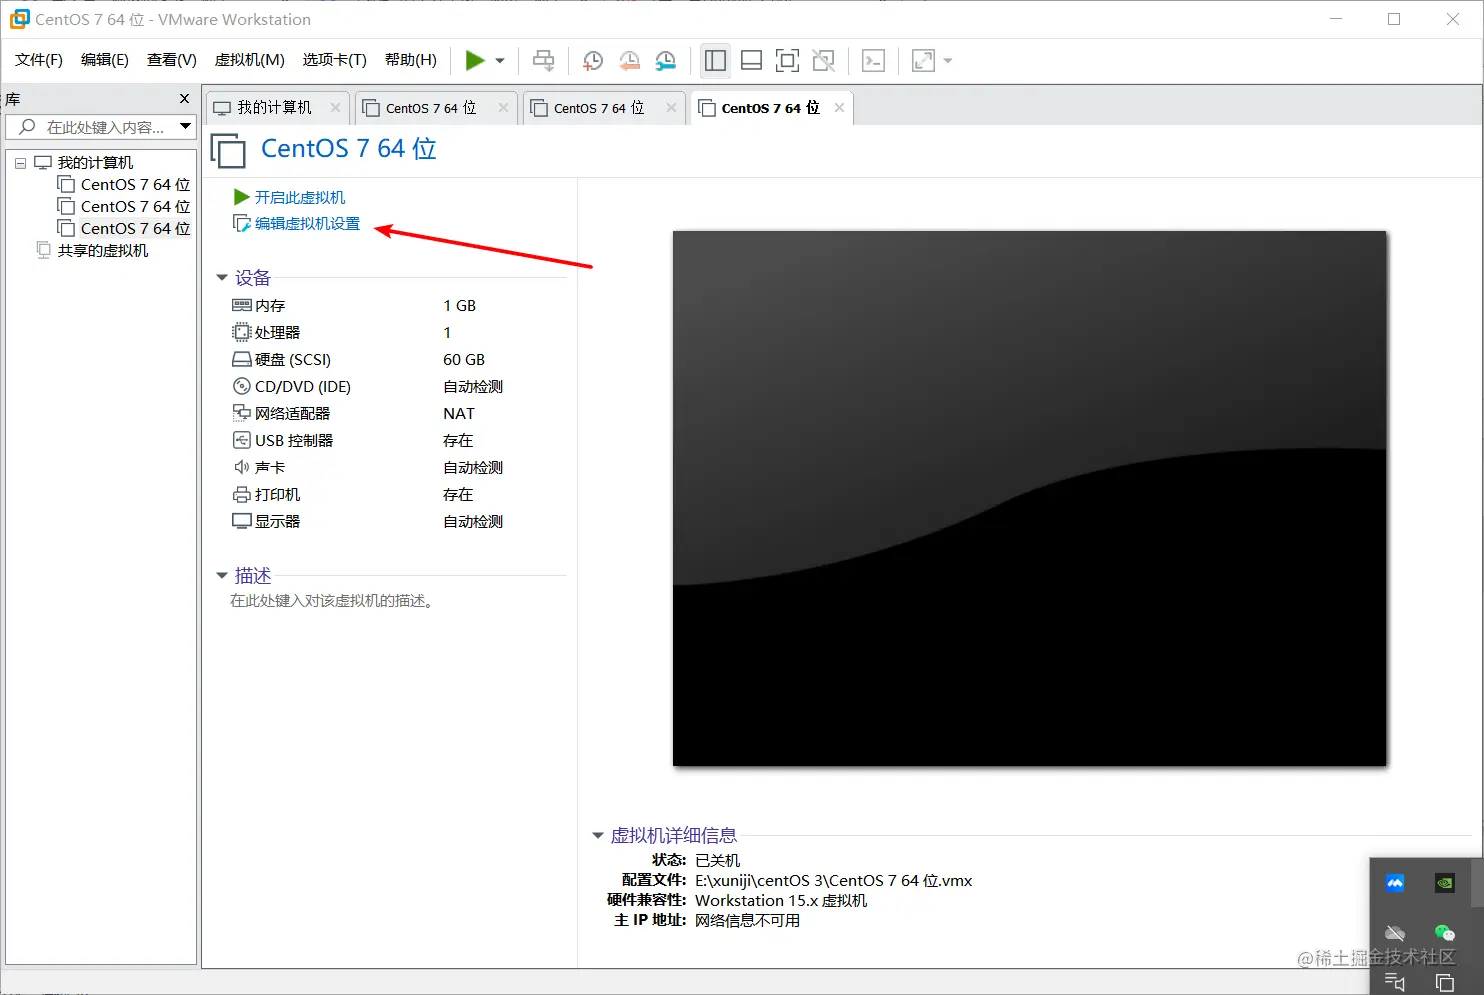Toggle the library sidebar view icon
This screenshot has width=1484, height=995.
pos(715,61)
